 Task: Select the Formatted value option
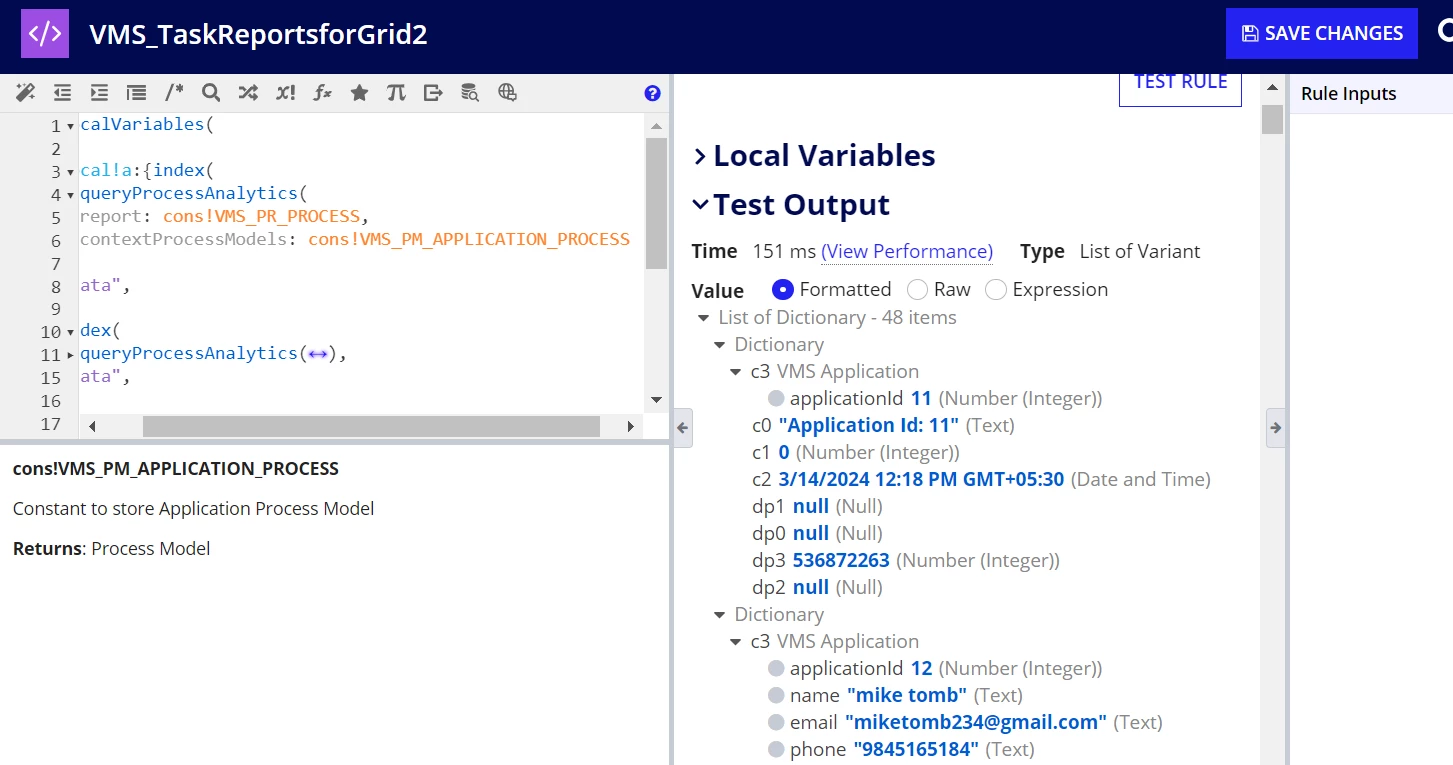tap(783, 289)
